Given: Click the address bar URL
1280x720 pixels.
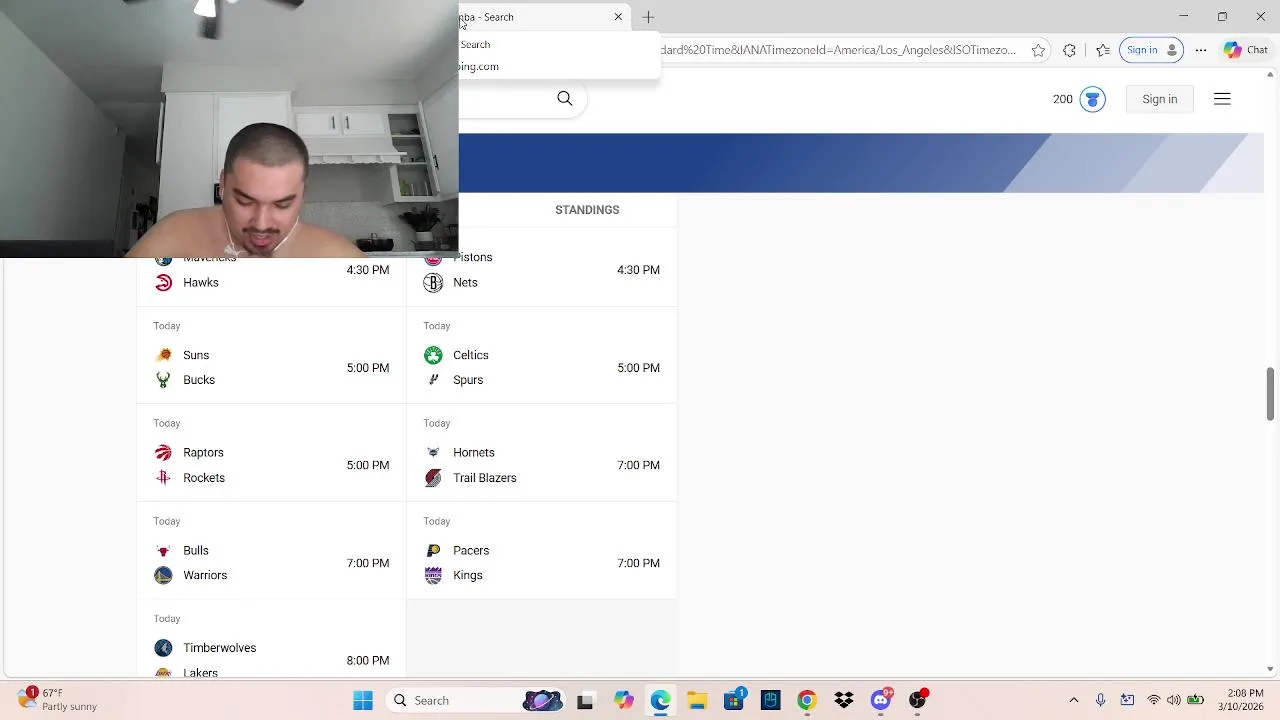Looking at the screenshot, I should pos(838,50).
